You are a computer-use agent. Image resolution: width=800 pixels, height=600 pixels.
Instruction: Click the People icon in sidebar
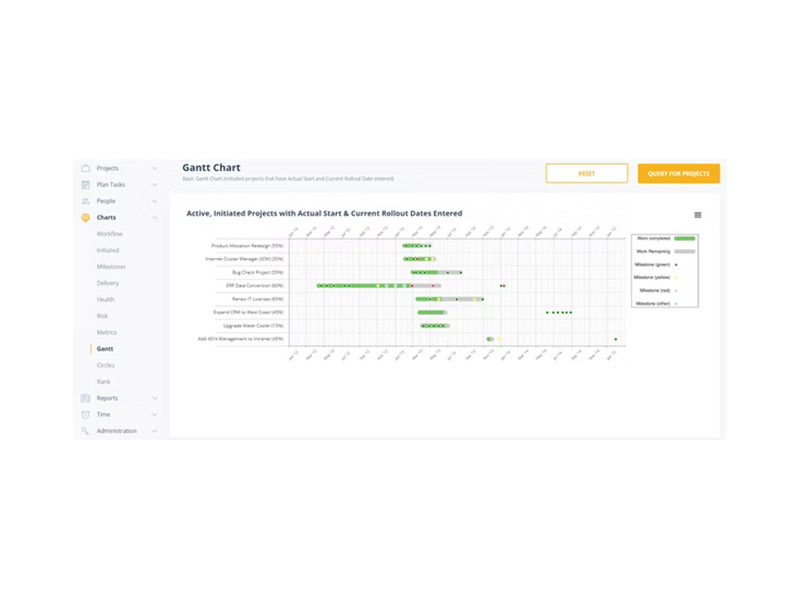pos(86,201)
